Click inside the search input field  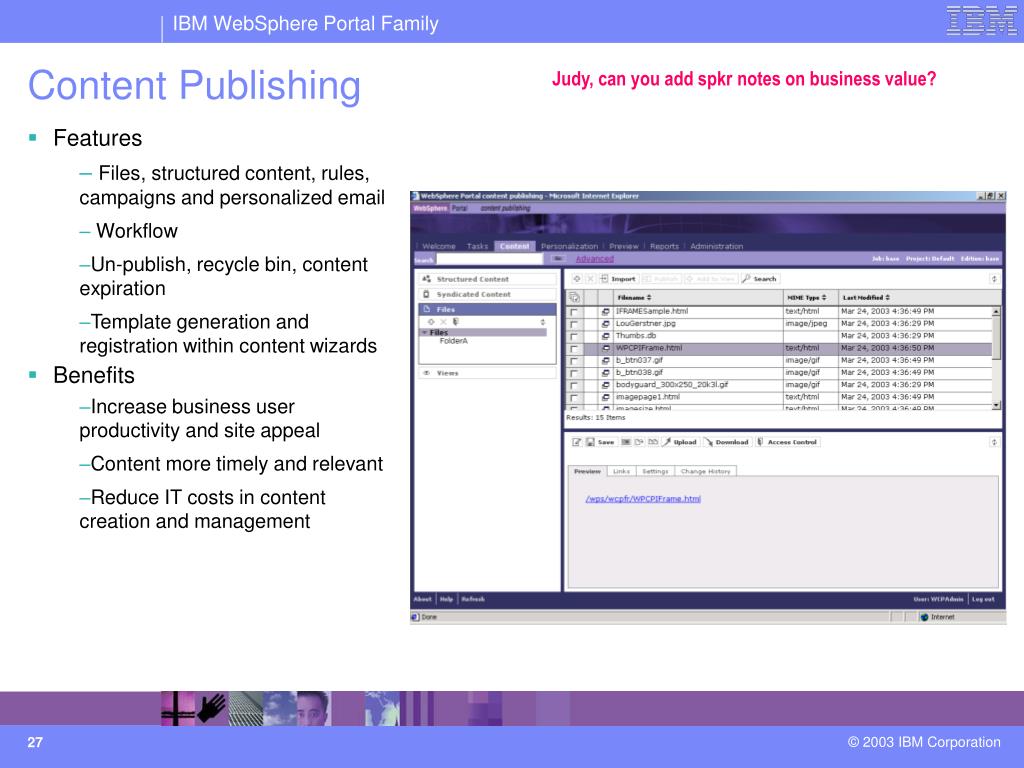[490, 259]
